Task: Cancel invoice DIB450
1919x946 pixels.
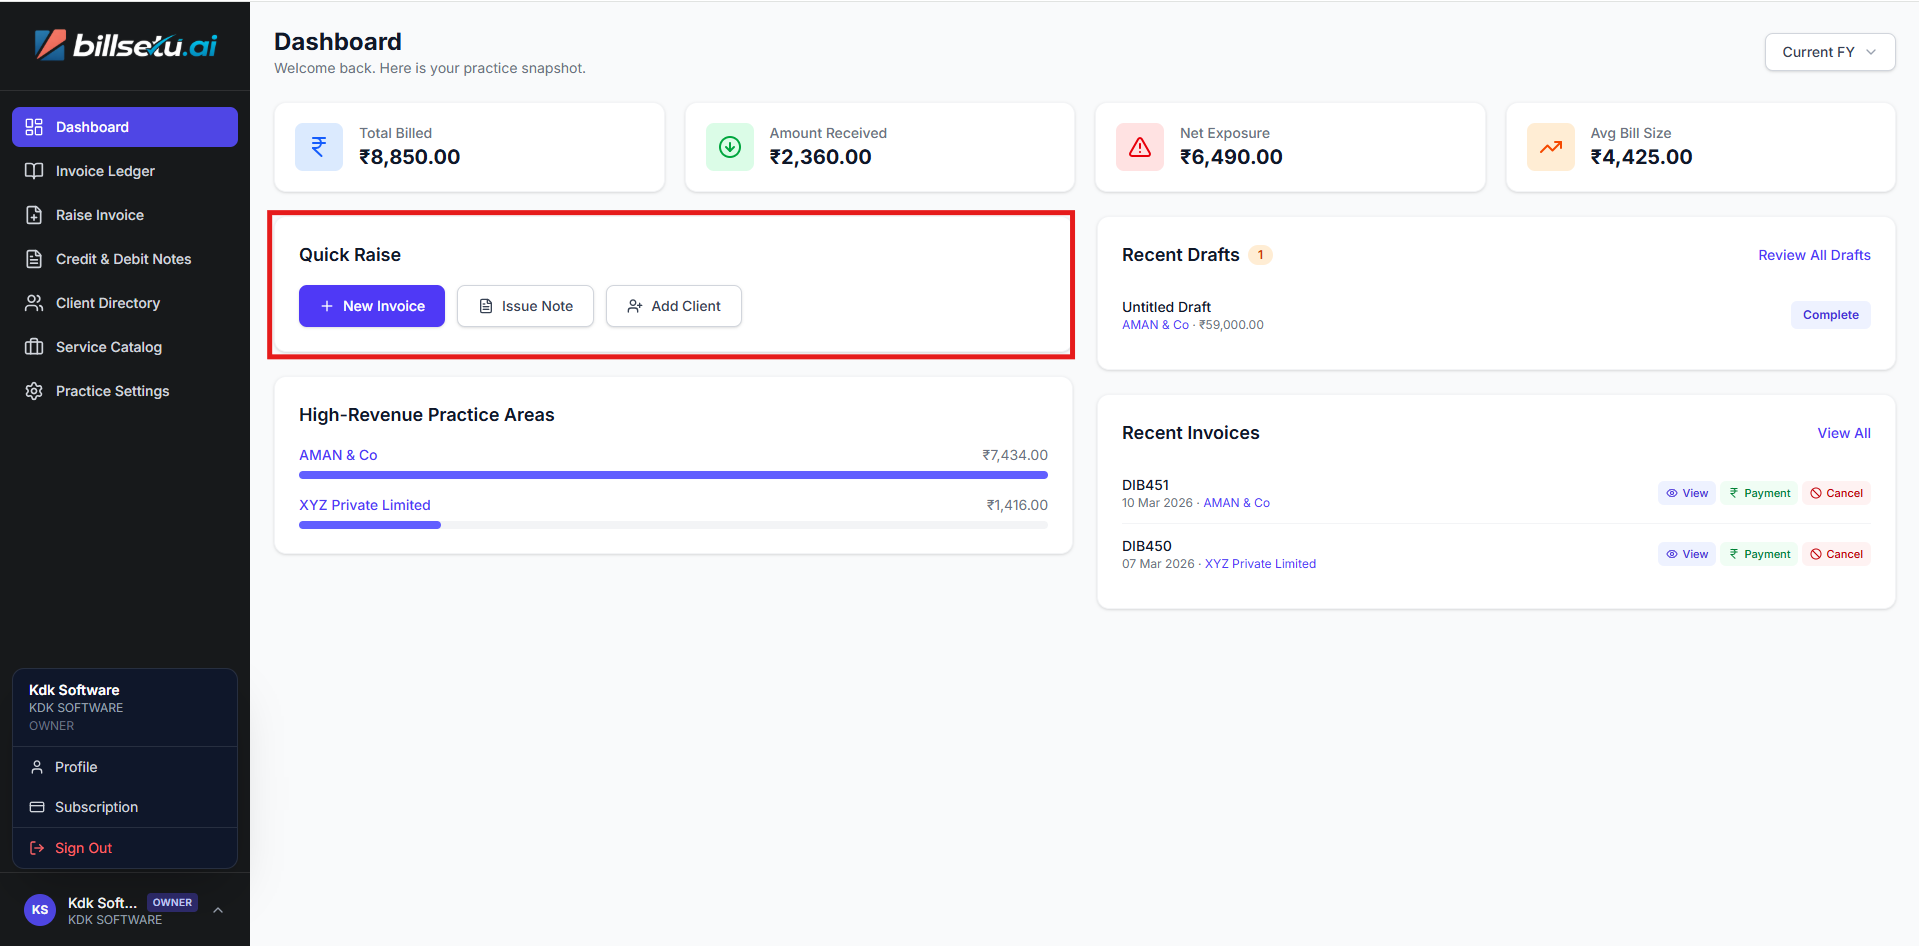Action: pos(1836,554)
